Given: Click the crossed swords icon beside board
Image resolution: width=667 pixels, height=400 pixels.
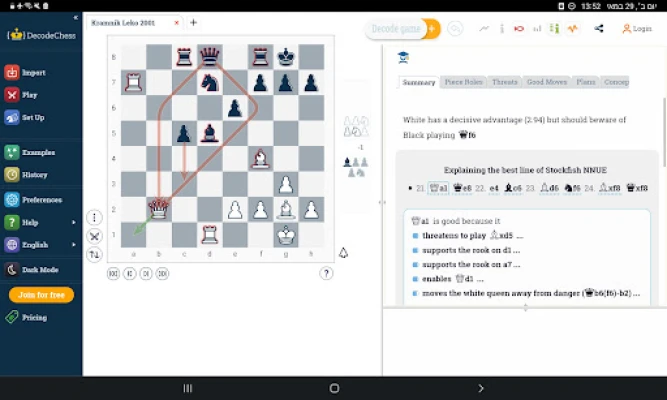Looking at the screenshot, I should click(x=94, y=236).
